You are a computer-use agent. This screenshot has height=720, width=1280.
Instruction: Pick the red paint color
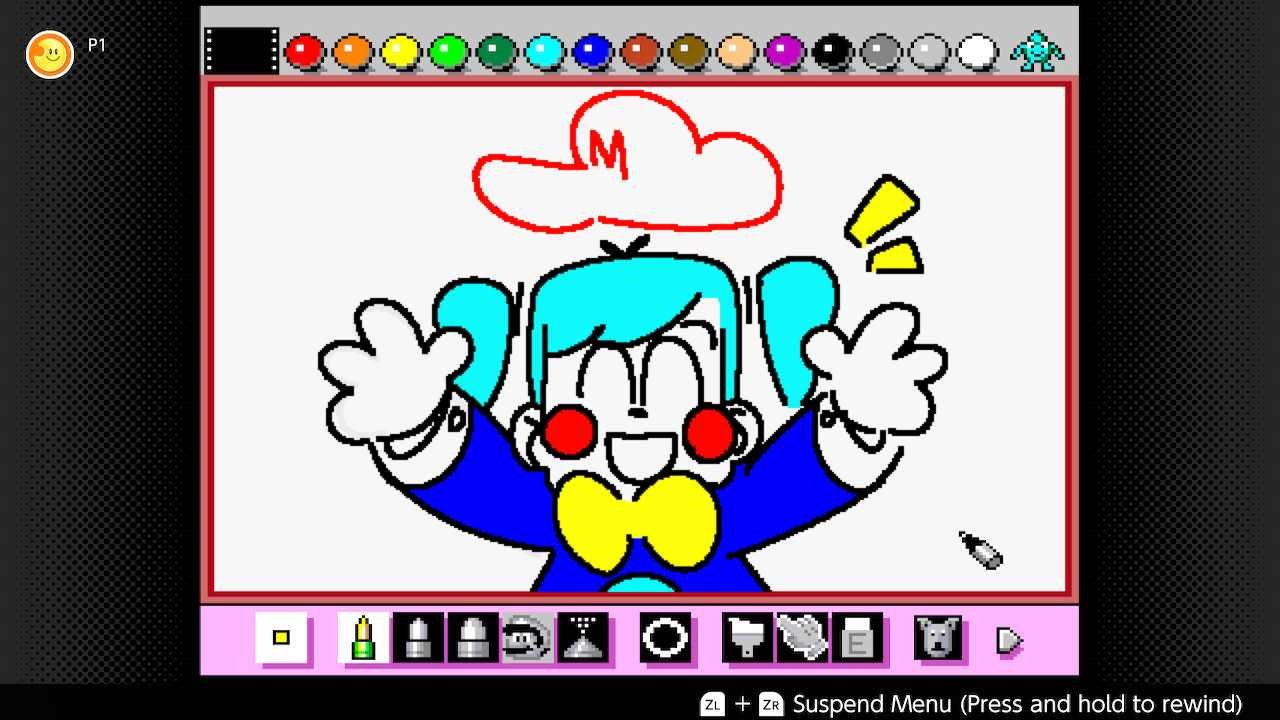point(305,52)
